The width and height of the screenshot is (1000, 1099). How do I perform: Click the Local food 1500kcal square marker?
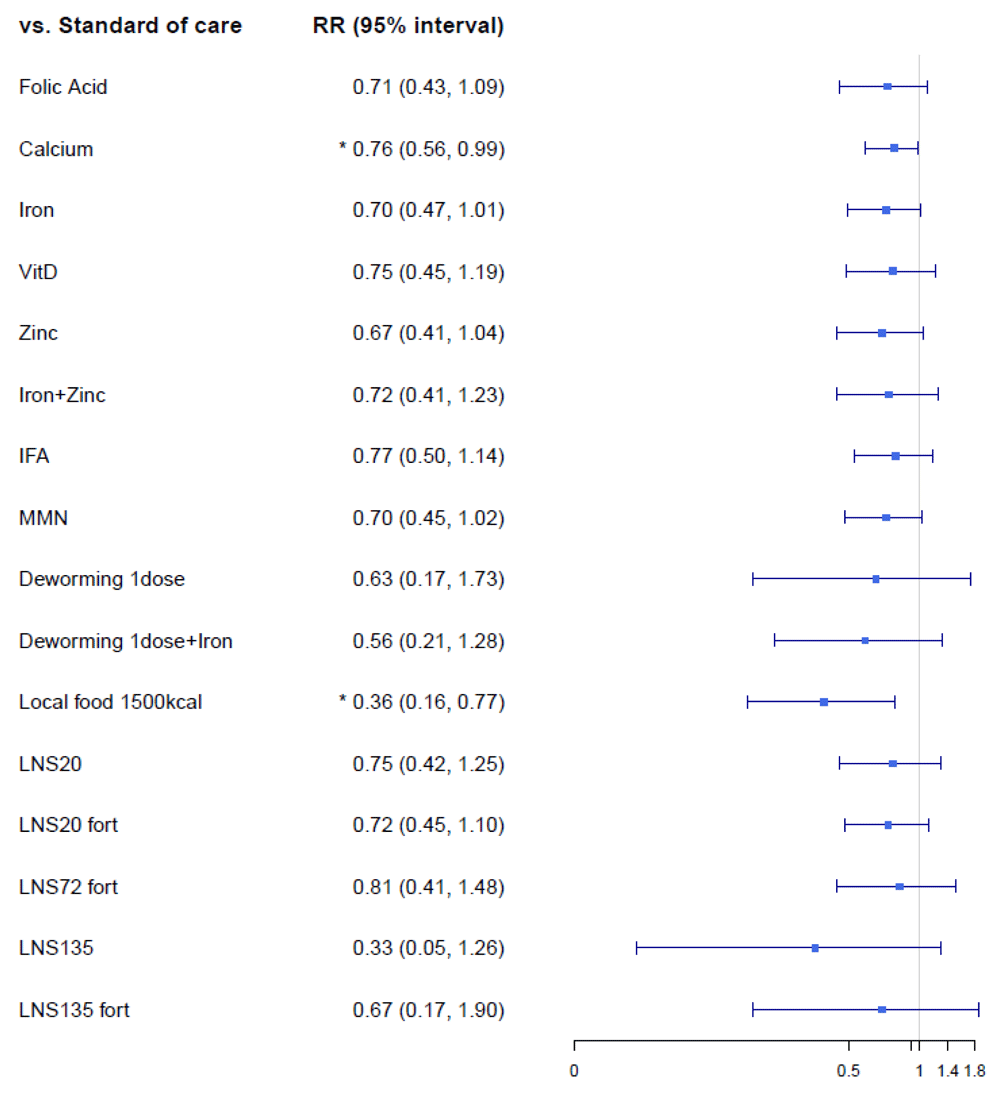[x=824, y=702]
